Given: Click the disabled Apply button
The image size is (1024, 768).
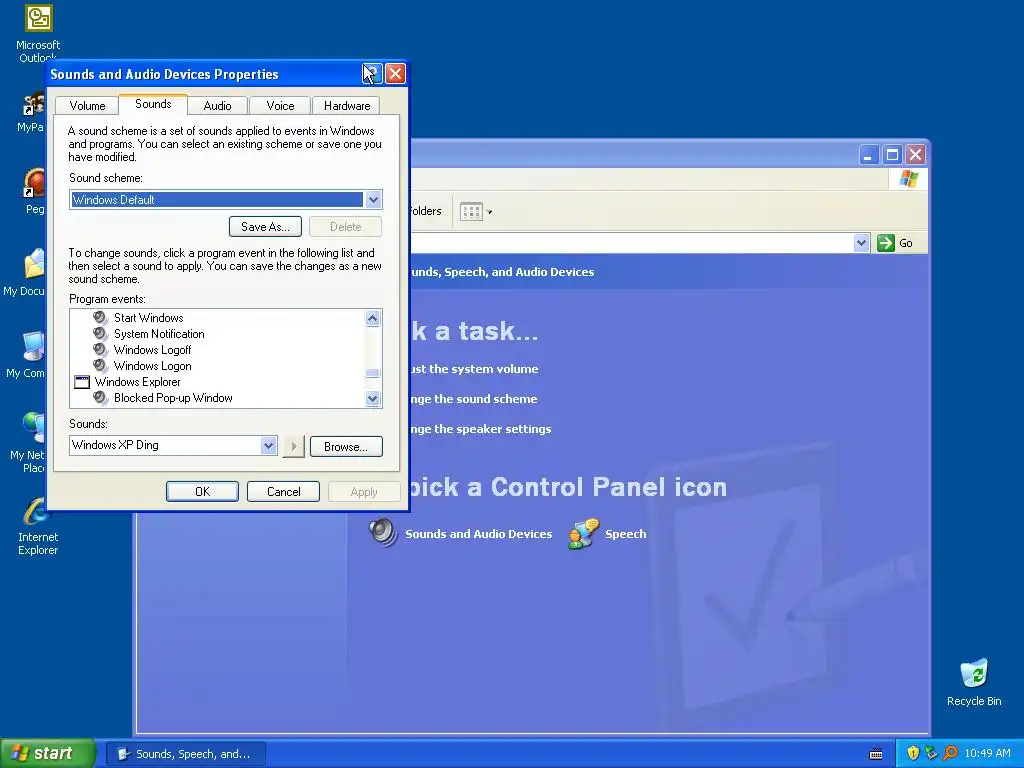Looking at the screenshot, I should tap(364, 492).
